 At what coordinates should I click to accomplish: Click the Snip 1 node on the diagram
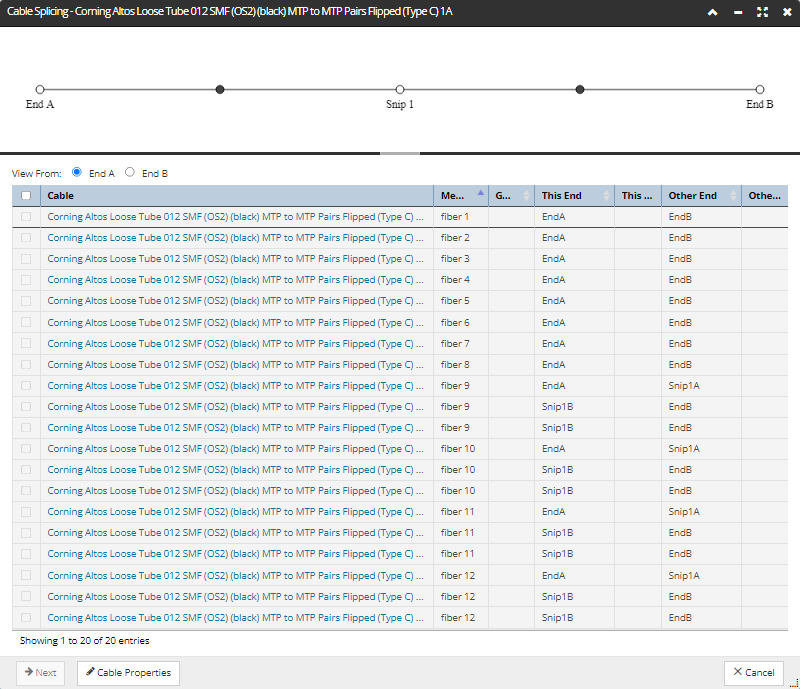[x=400, y=89]
